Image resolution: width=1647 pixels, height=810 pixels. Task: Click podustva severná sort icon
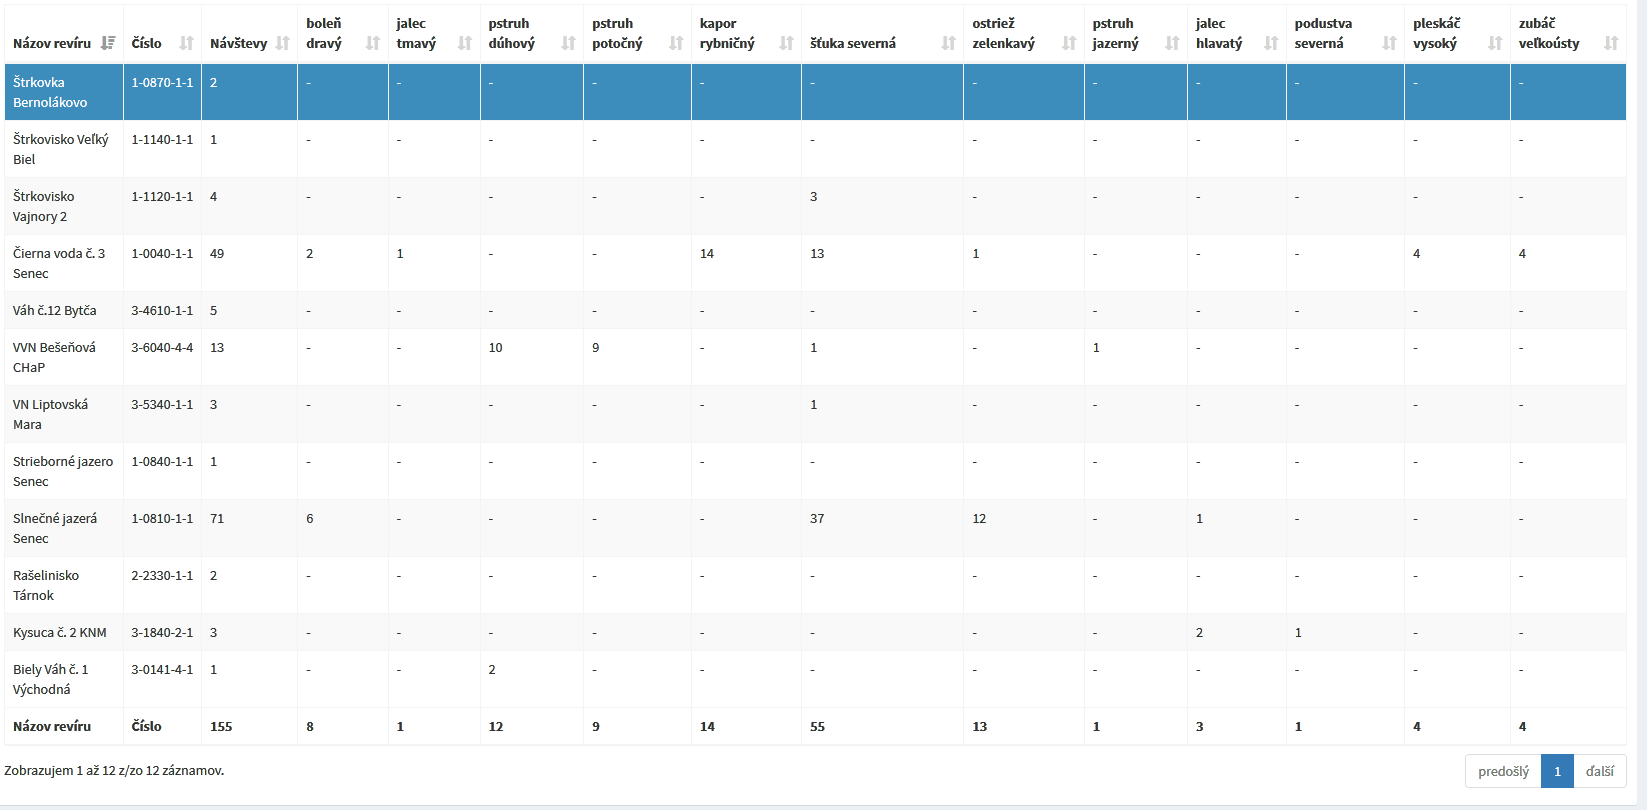pyautogui.click(x=1389, y=43)
